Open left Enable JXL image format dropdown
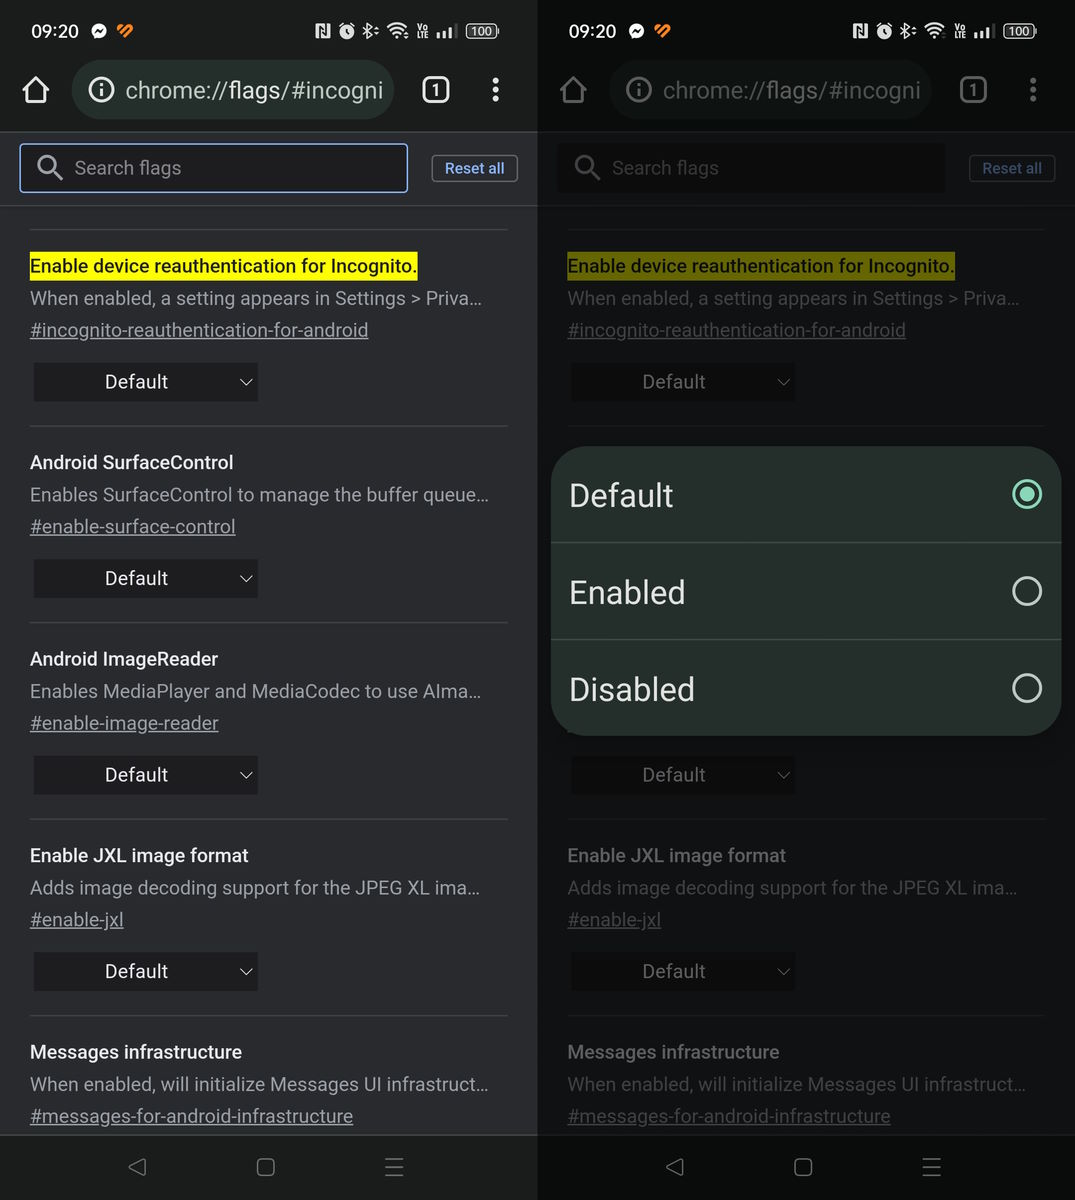The image size is (1075, 1200). [146, 971]
